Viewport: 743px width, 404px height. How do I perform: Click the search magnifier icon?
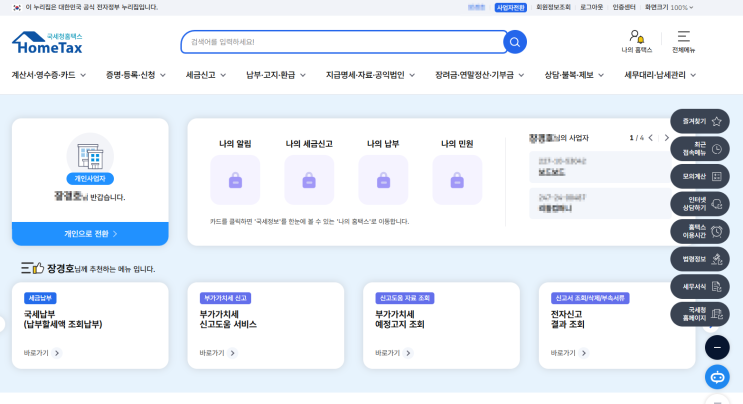coord(514,42)
